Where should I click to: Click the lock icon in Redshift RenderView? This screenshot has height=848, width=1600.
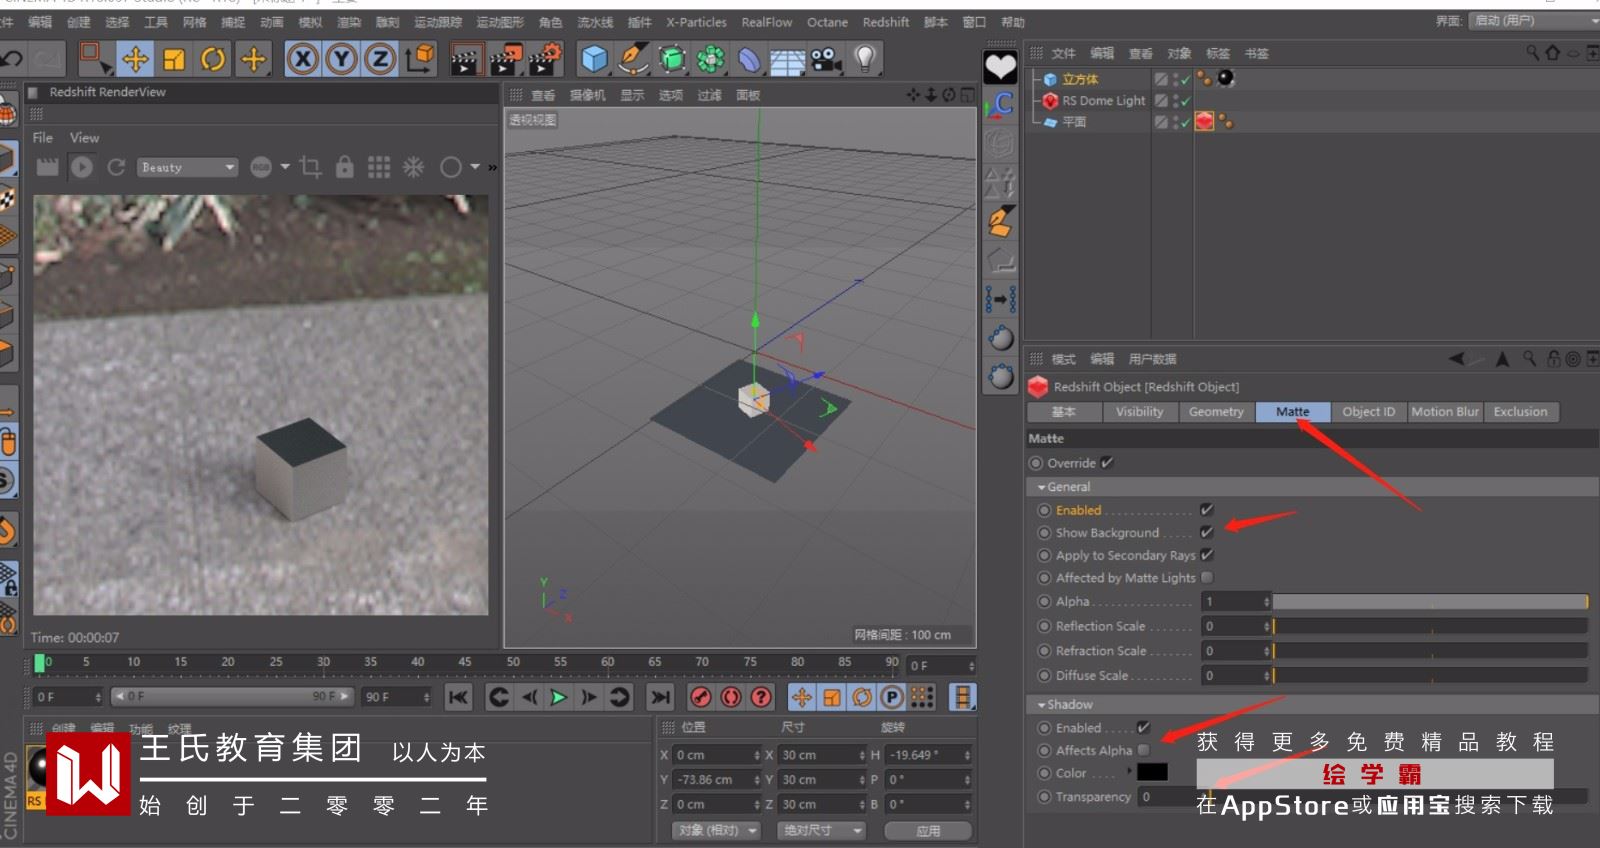(x=344, y=167)
